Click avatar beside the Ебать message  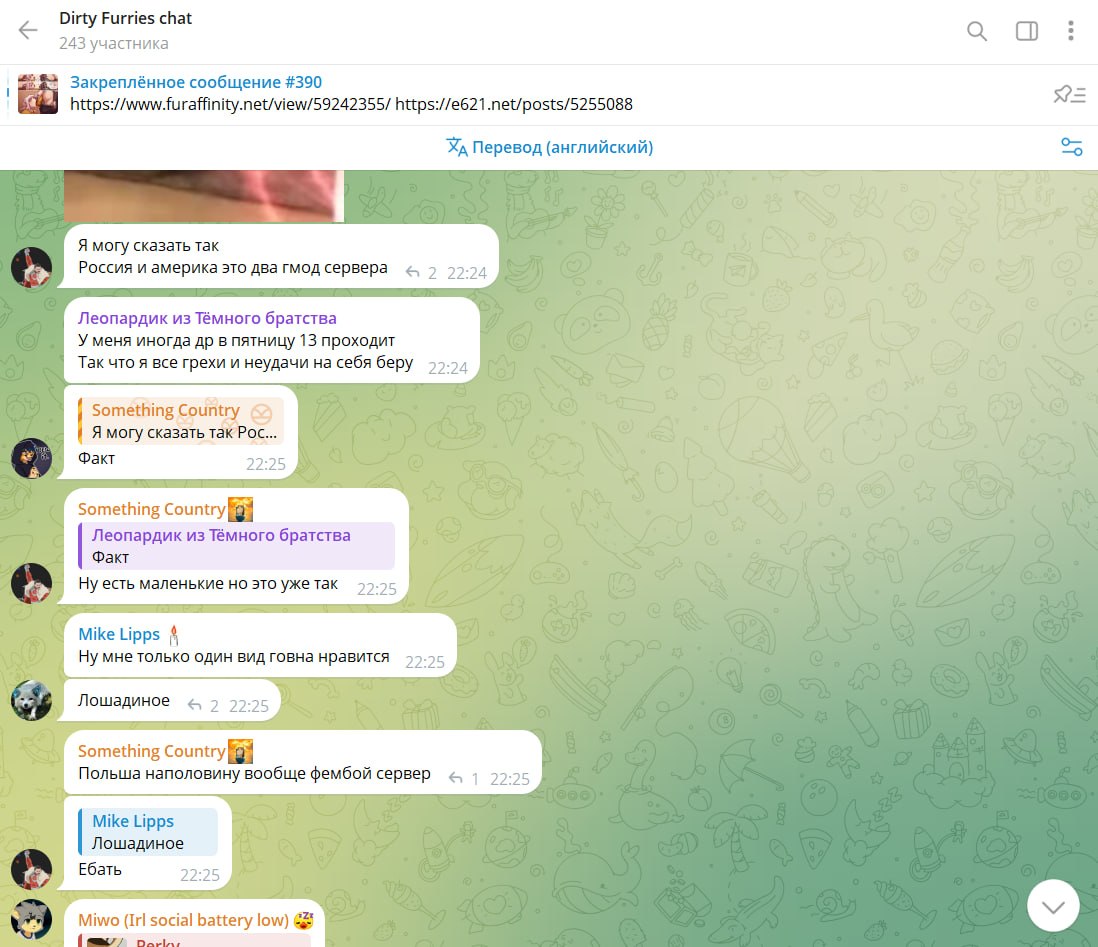(32, 869)
